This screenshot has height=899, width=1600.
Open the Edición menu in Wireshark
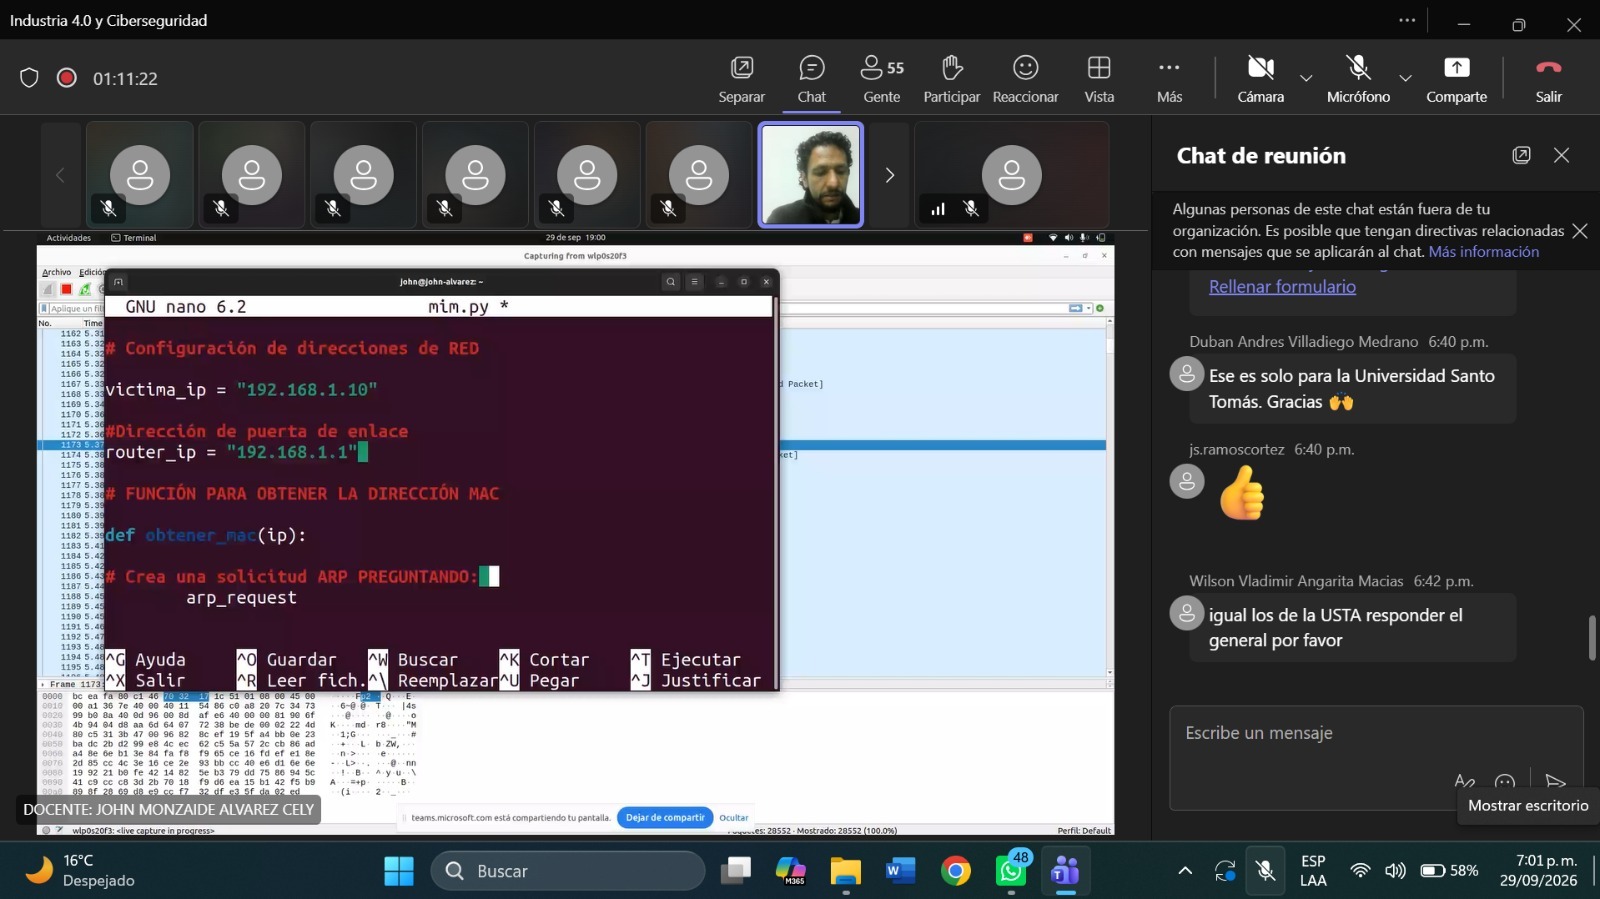(x=92, y=272)
